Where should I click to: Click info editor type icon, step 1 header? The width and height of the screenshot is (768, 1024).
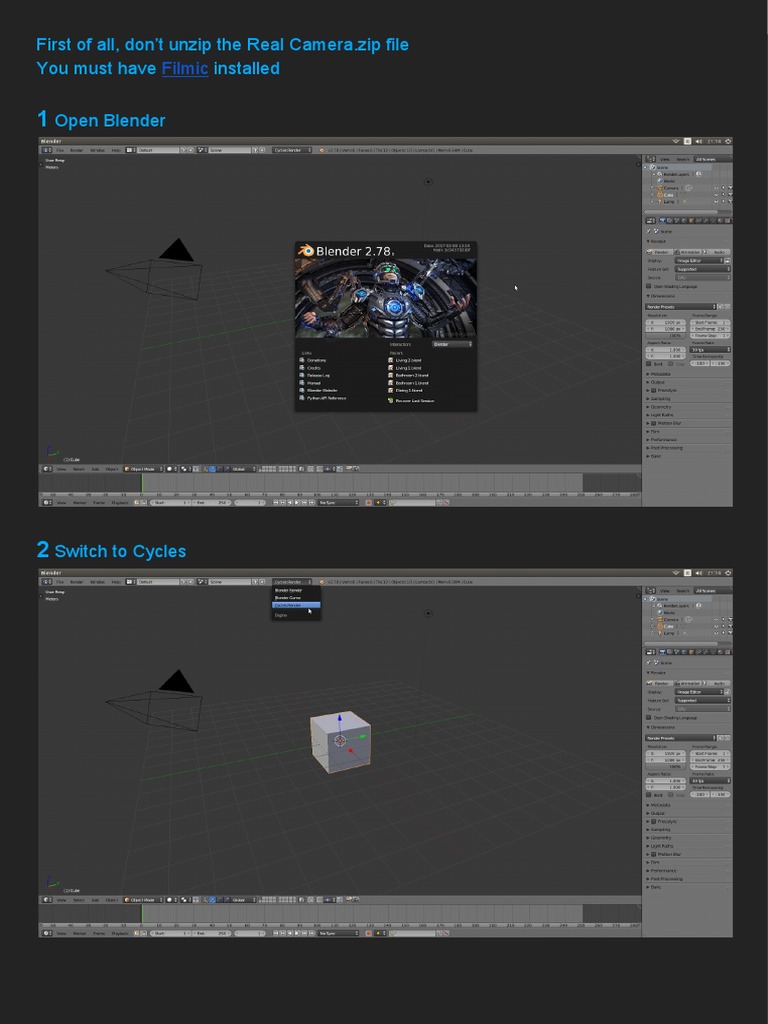pos(46,150)
